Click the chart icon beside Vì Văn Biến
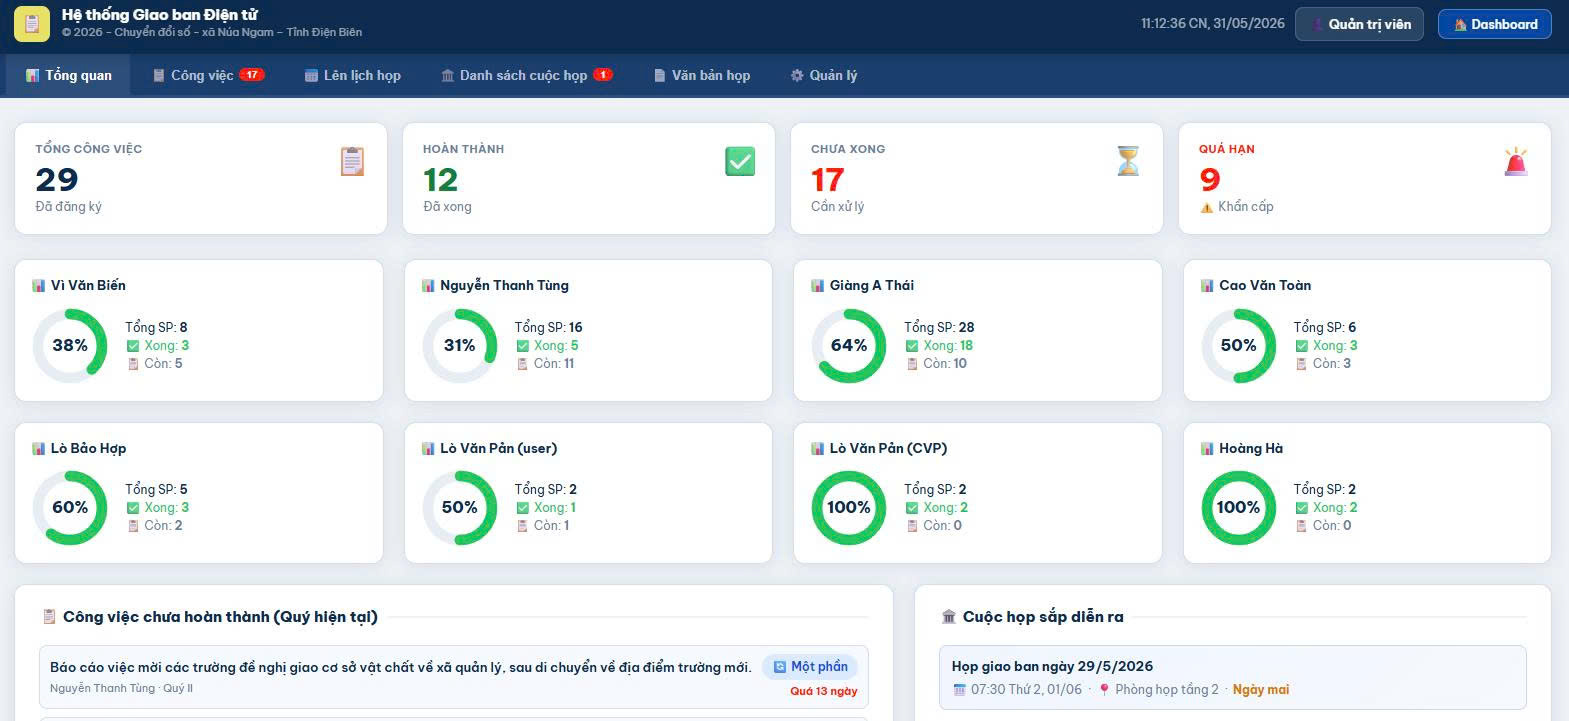1569x721 pixels. [x=39, y=286]
